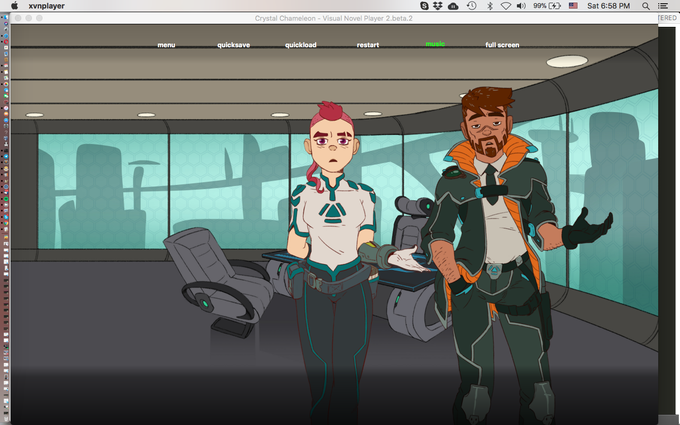Click the quicksave button
The height and width of the screenshot is (425, 680).
pos(233,45)
